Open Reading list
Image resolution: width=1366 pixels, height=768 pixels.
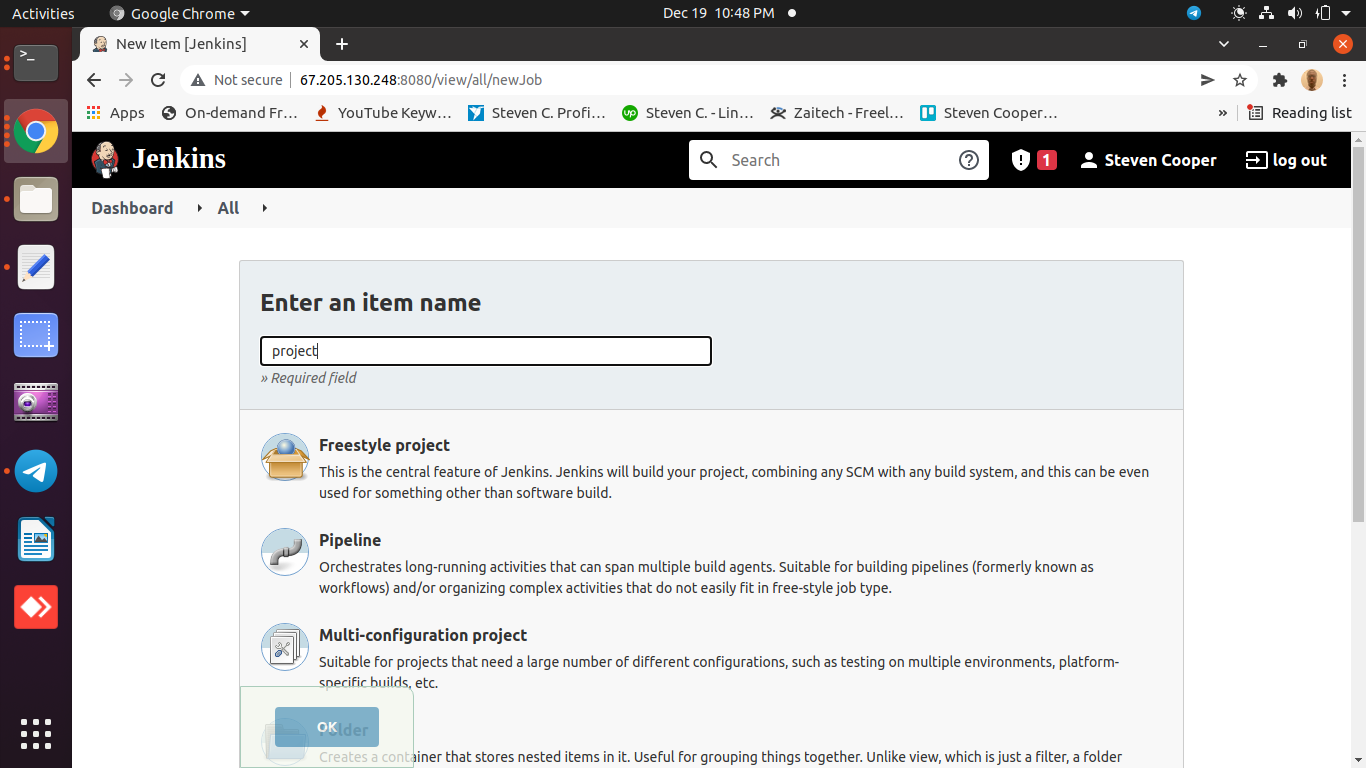(1299, 113)
